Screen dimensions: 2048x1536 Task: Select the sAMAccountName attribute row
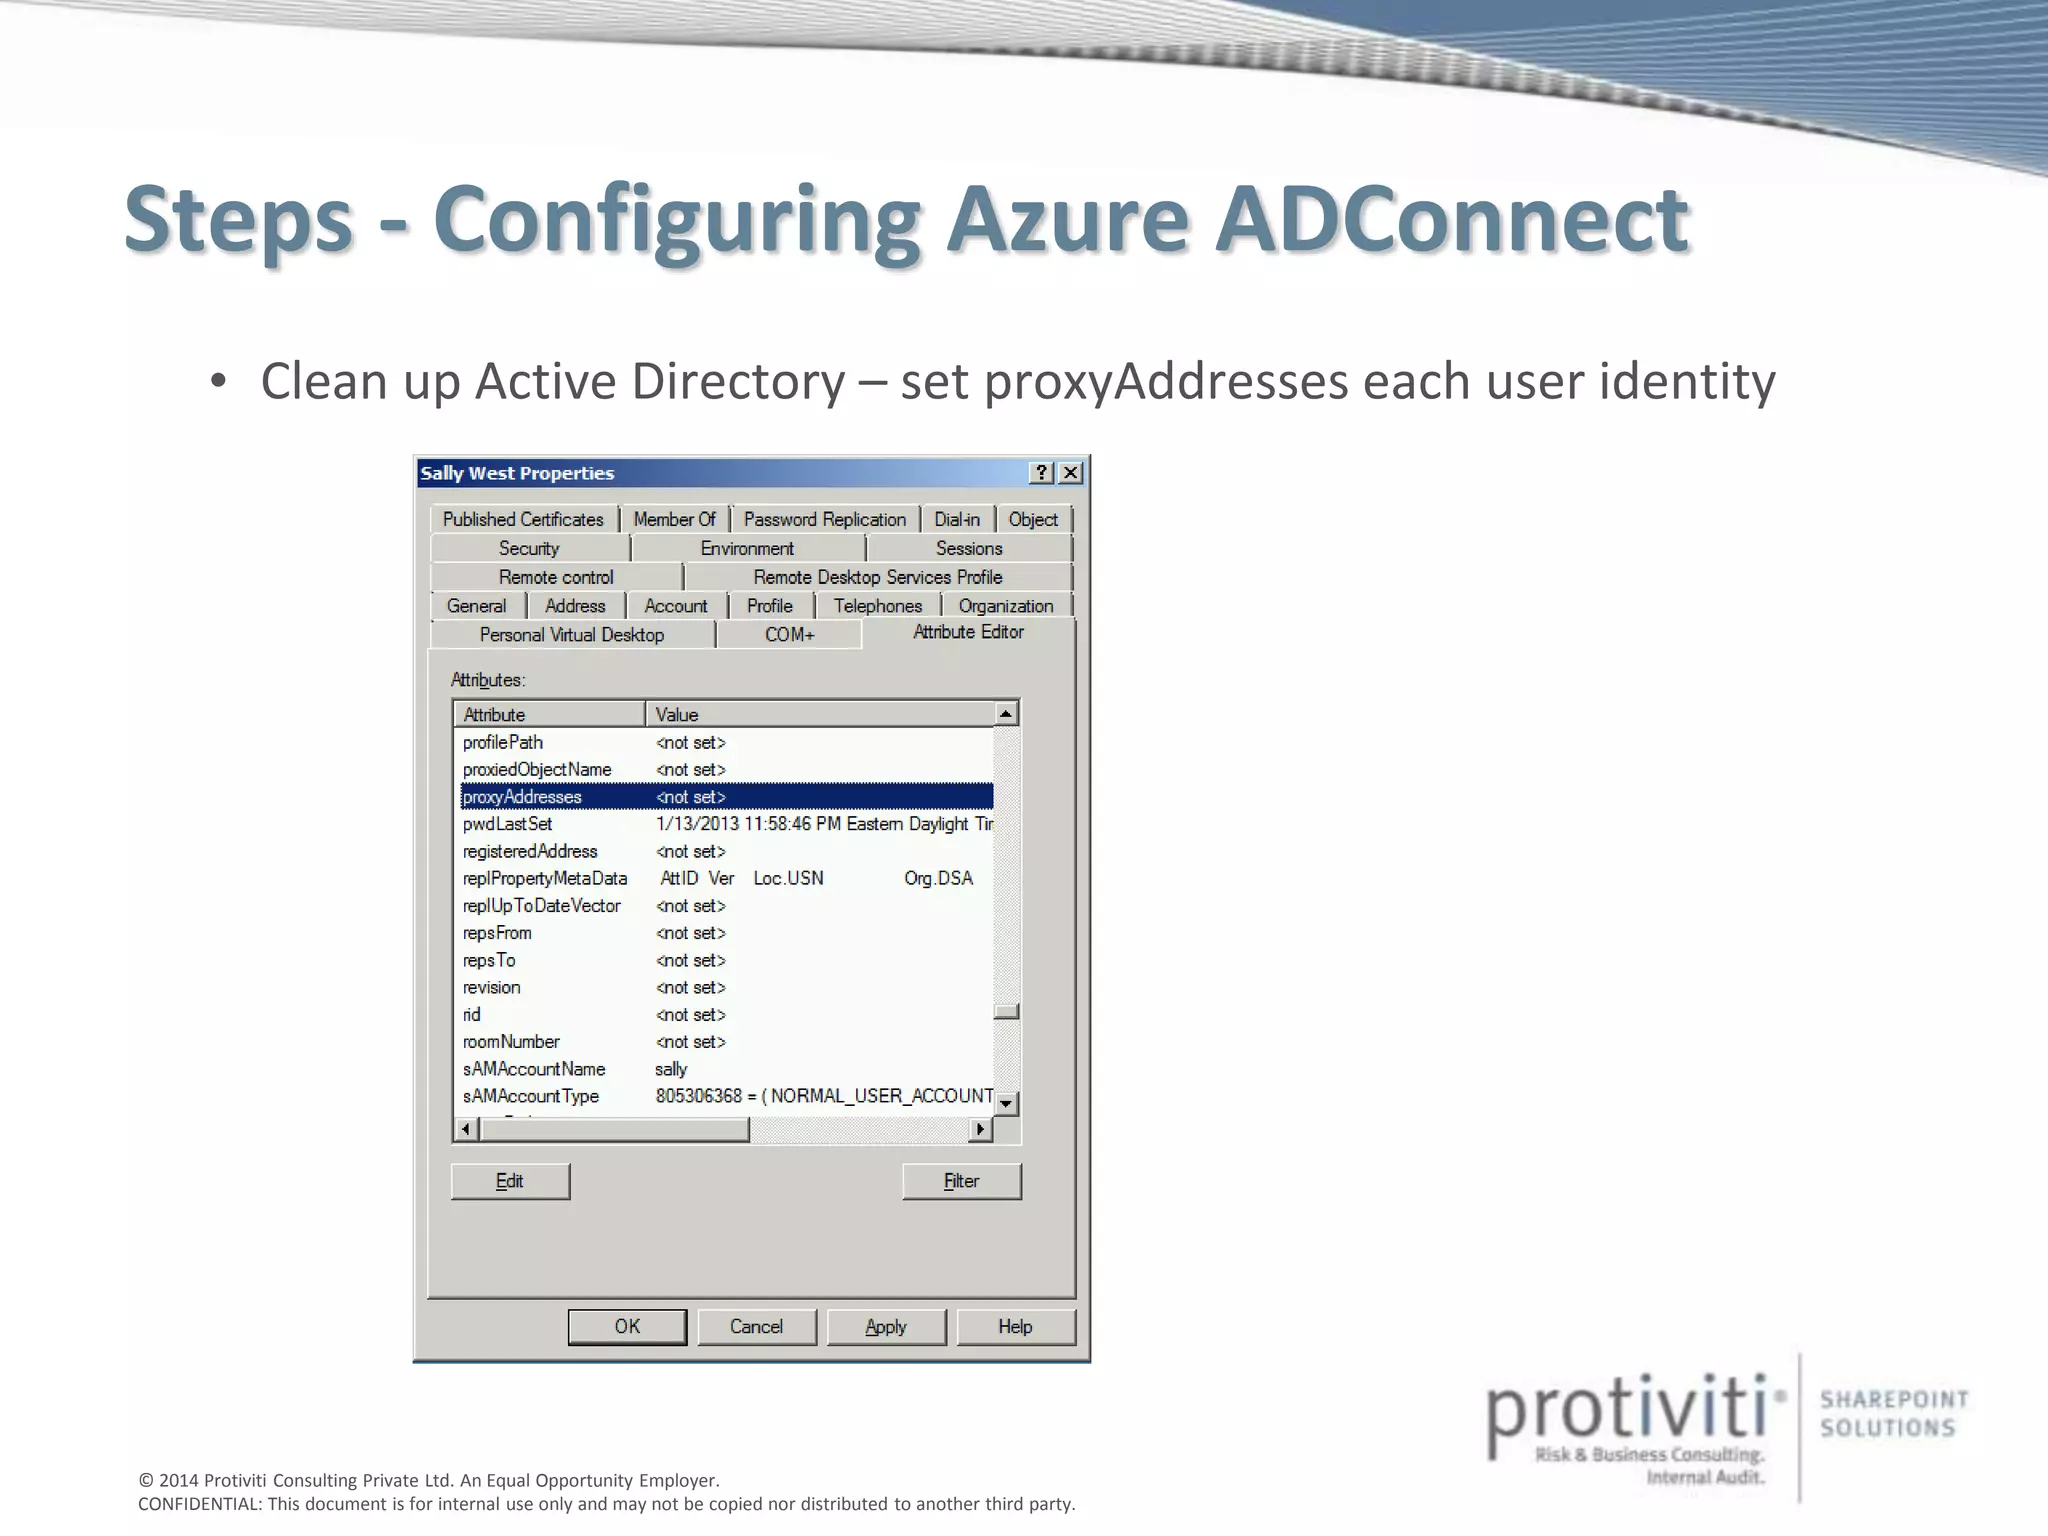(726, 1069)
